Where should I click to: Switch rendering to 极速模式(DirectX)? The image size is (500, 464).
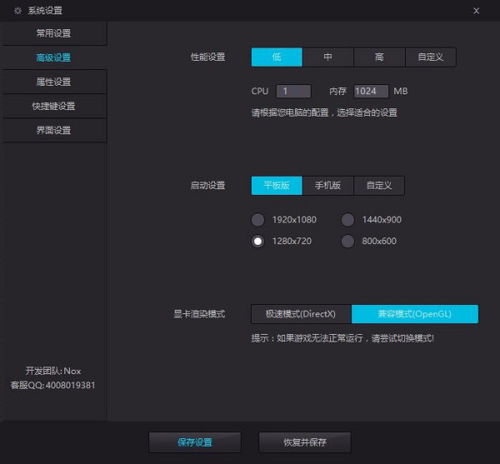point(301,314)
